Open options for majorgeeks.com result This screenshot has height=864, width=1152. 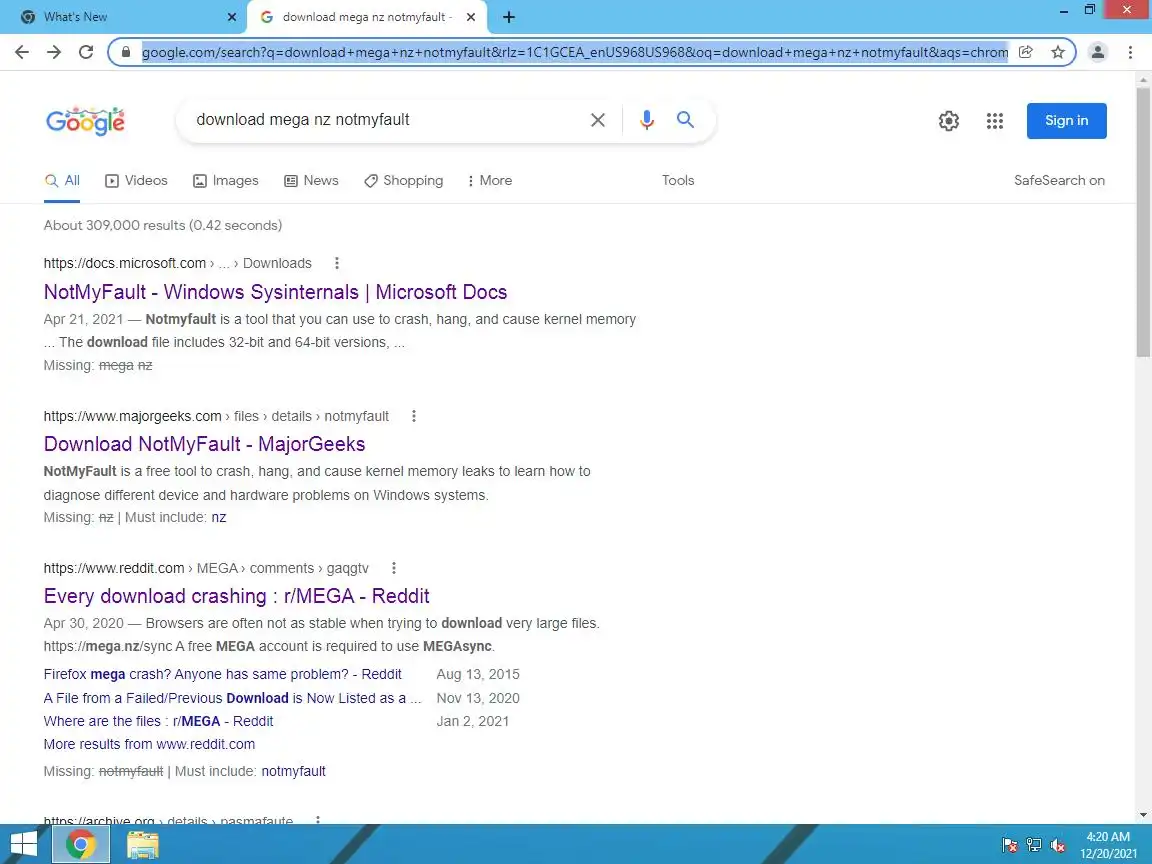click(x=414, y=416)
